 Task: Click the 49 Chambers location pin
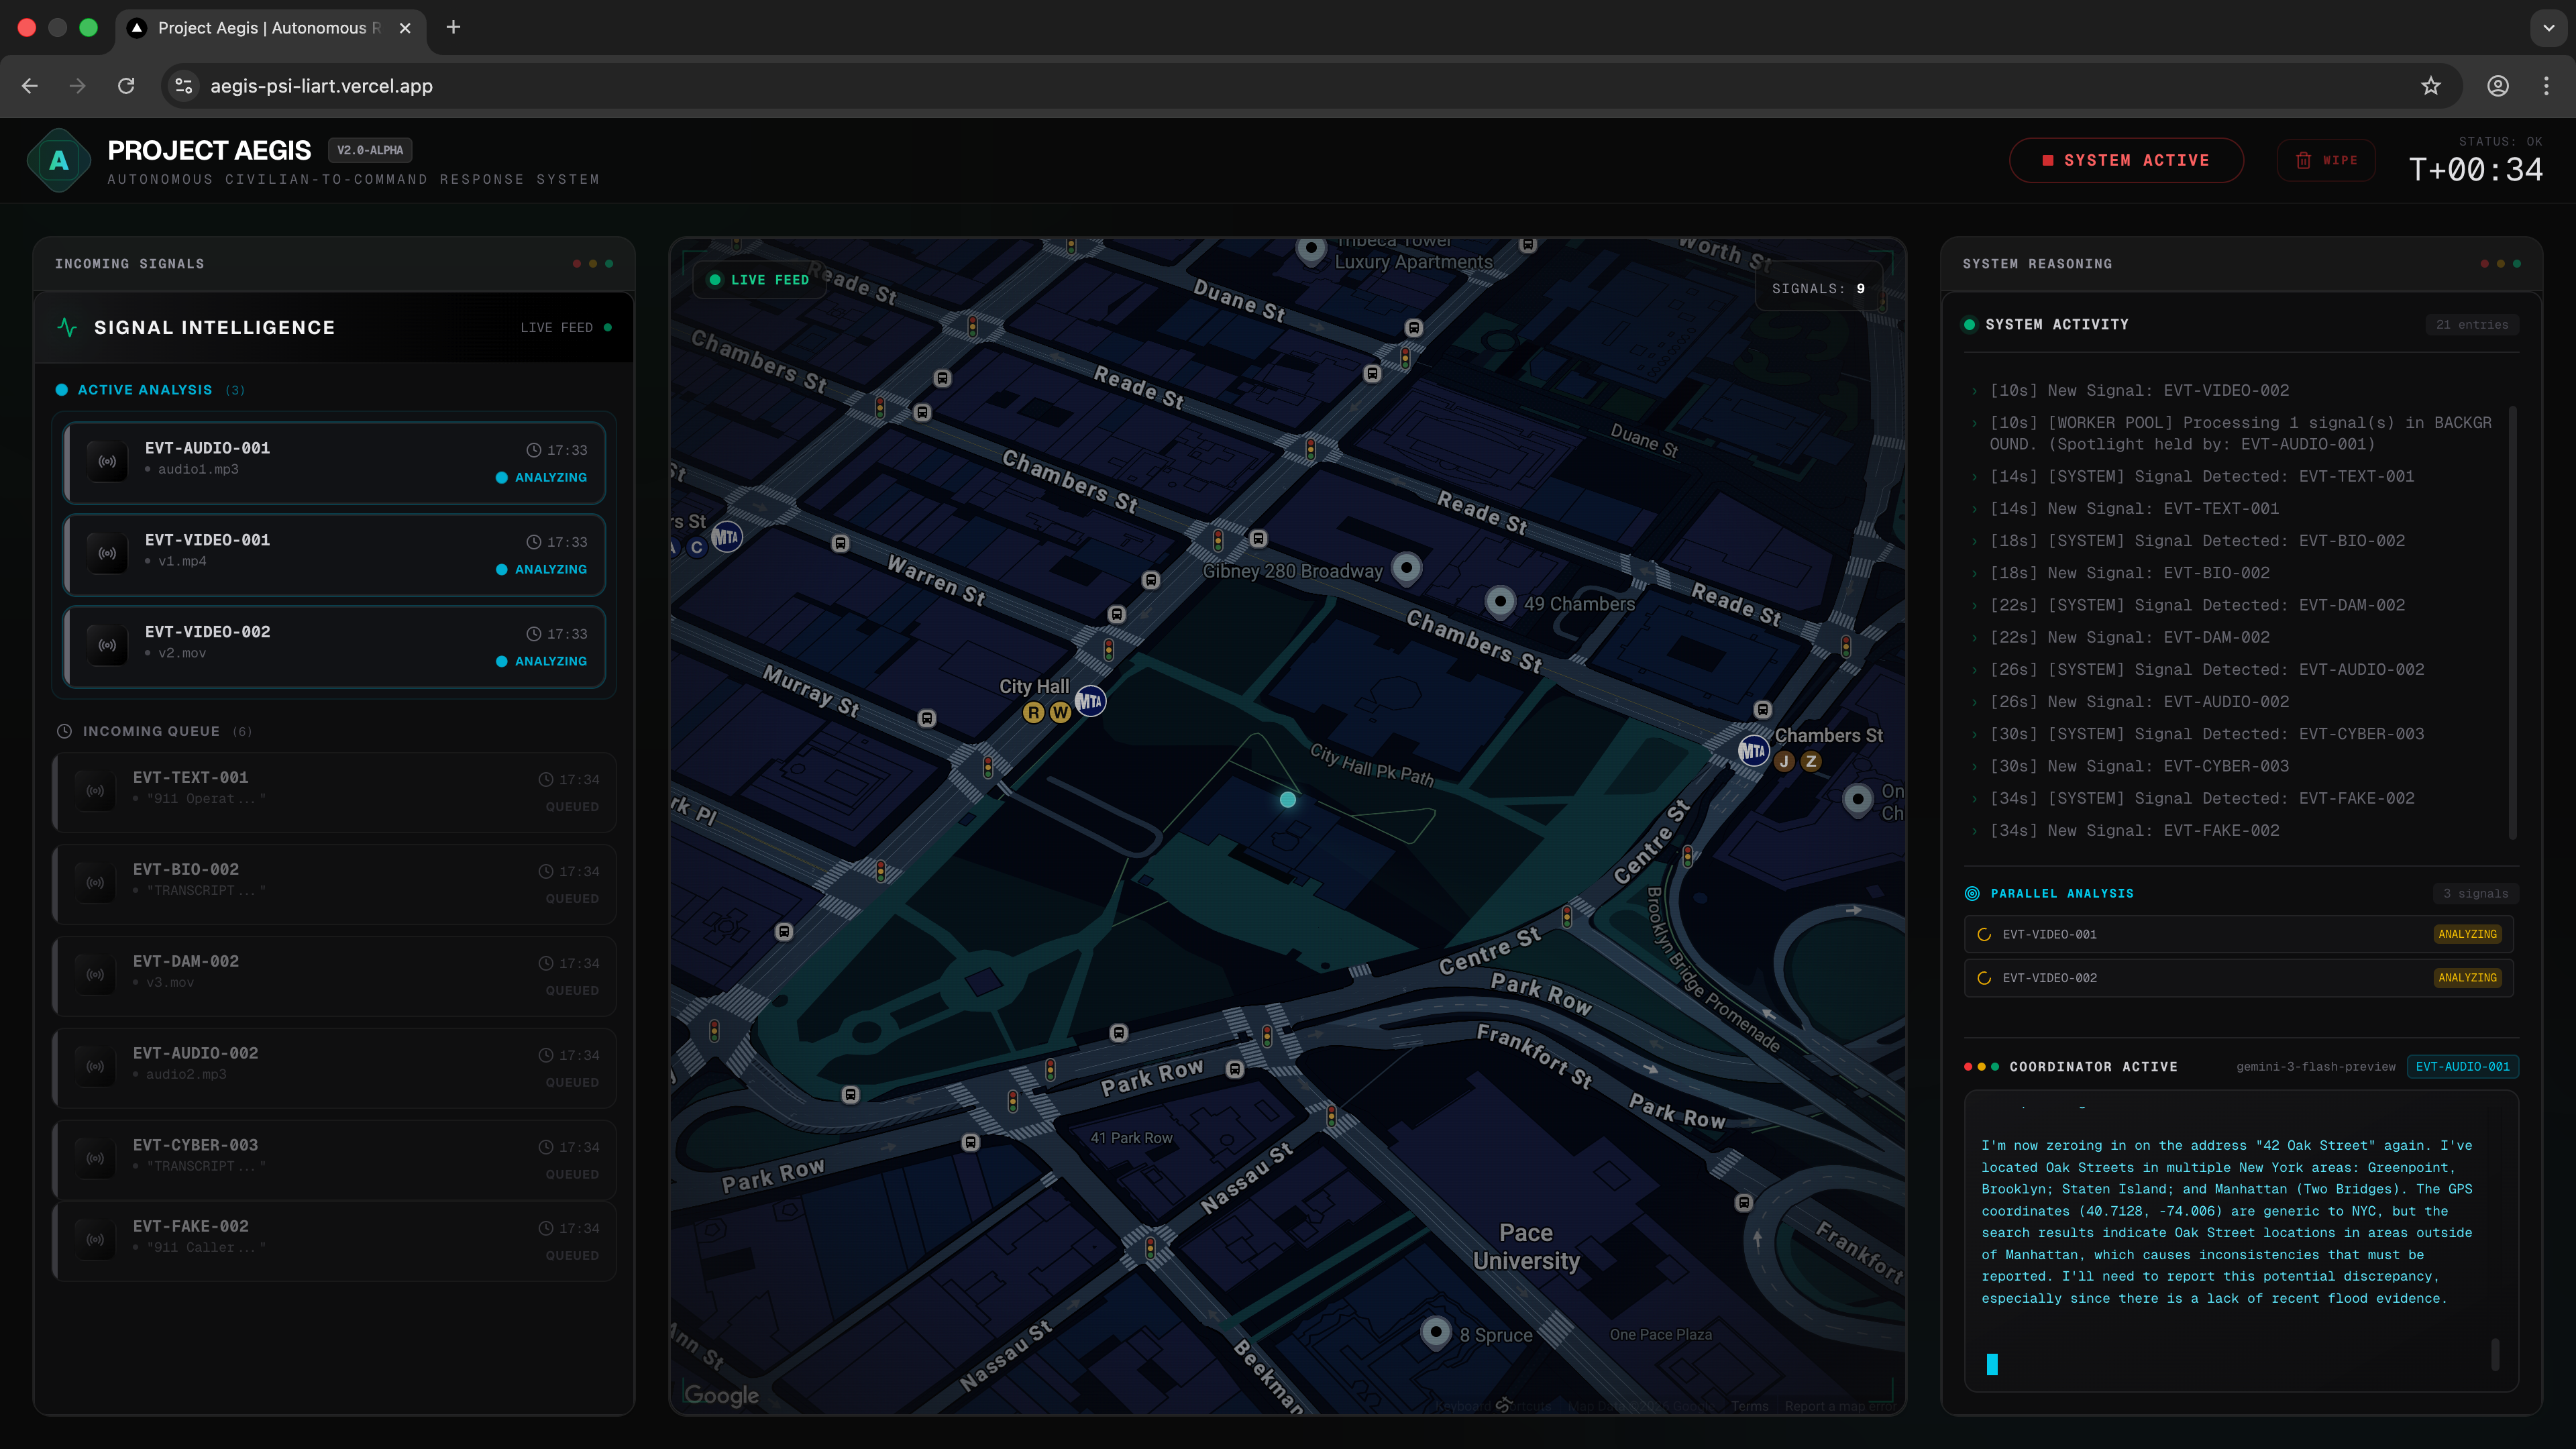[x=1500, y=601]
